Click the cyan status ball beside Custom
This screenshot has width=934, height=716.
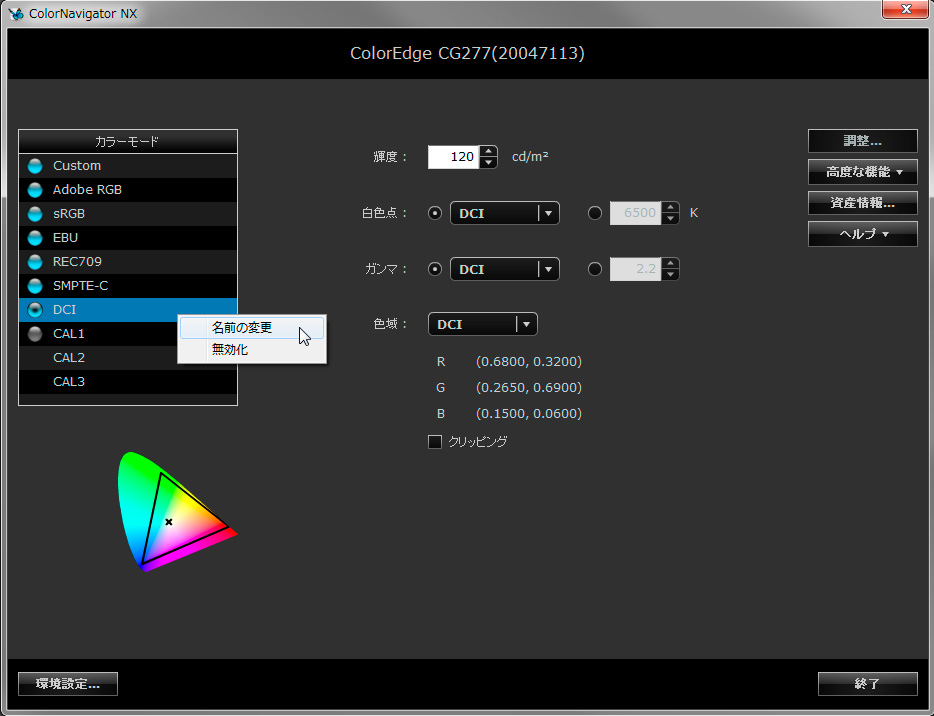(35, 166)
